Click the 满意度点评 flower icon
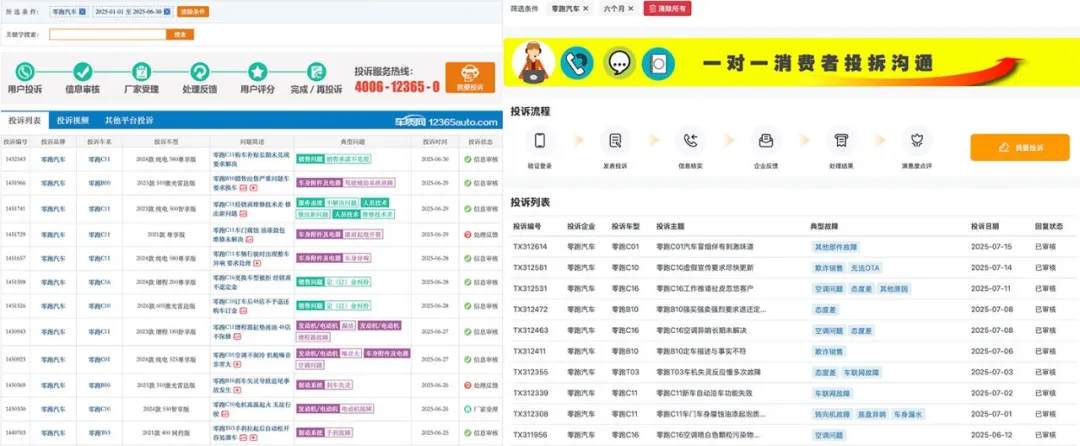The height and width of the screenshot is (446, 1080). pyautogui.click(x=915, y=140)
